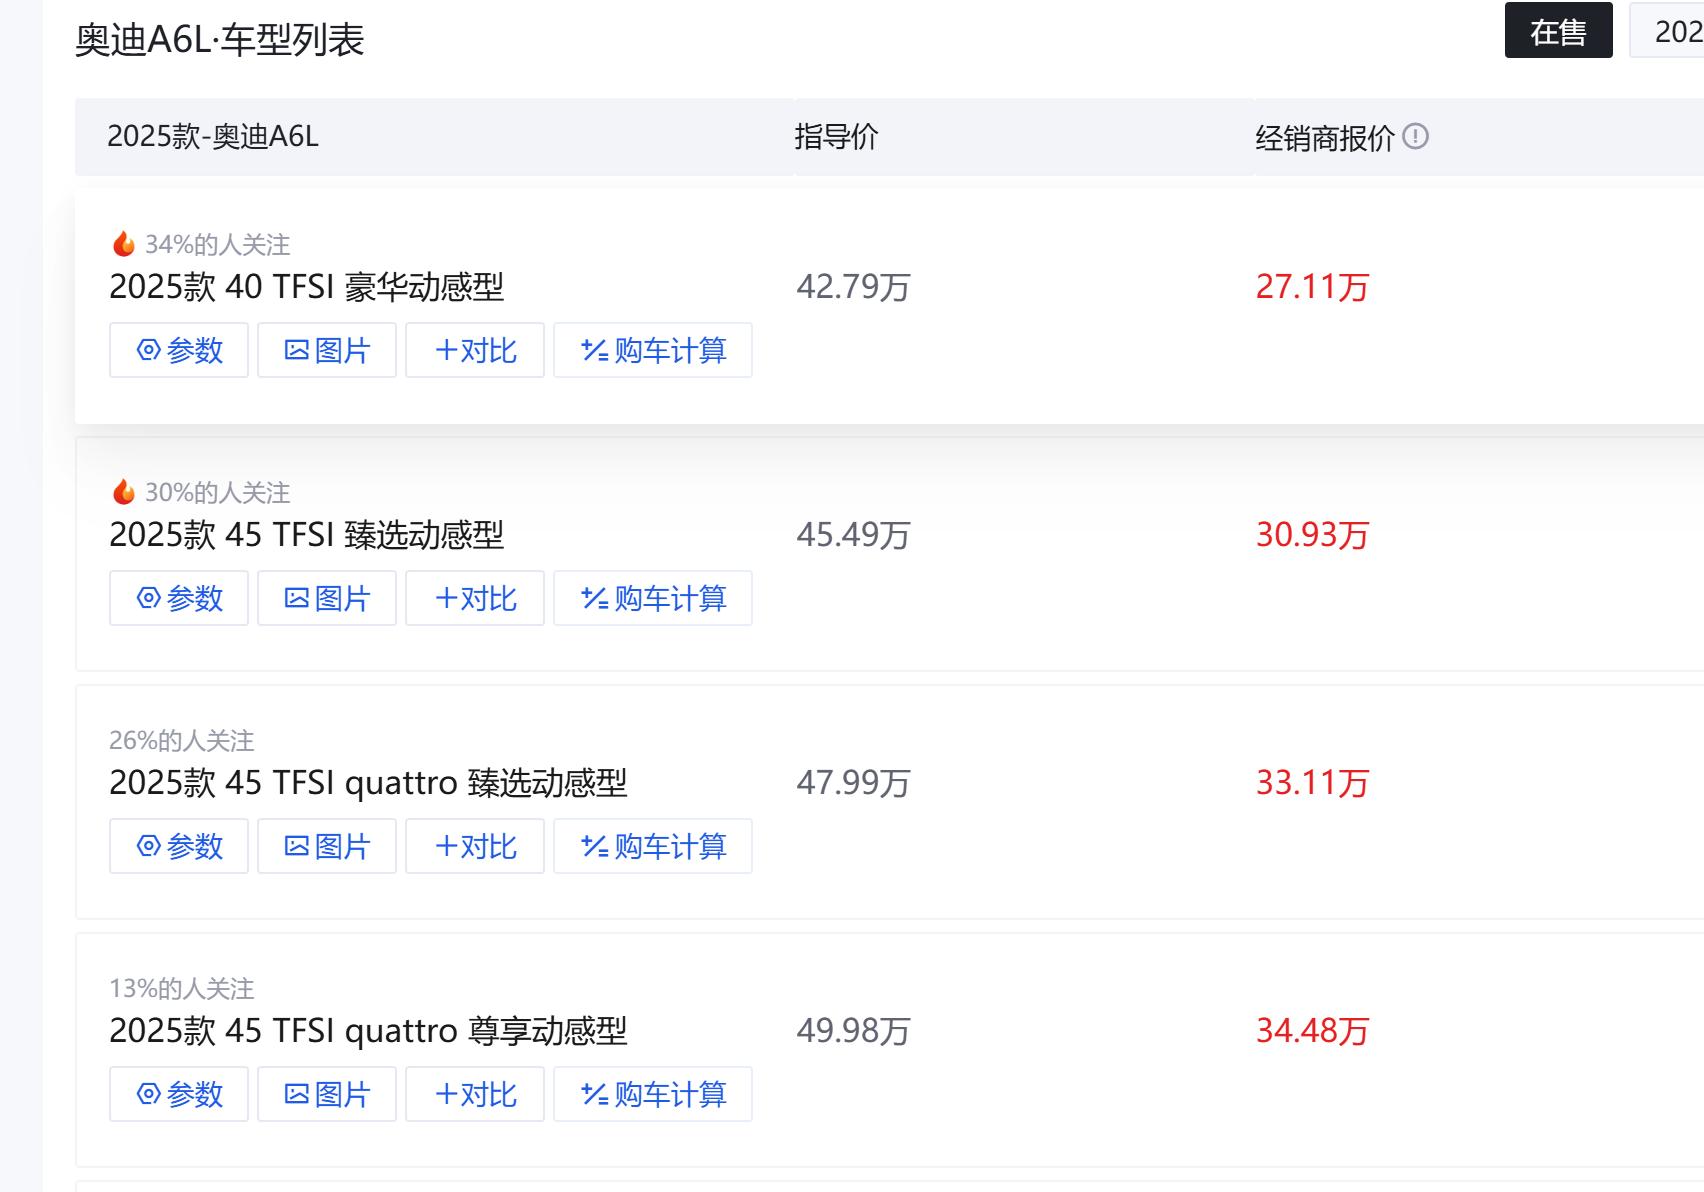Screen dimensions: 1704x1192
Task: Click the flame icon on the 30% attention row
Action: click(x=124, y=492)
